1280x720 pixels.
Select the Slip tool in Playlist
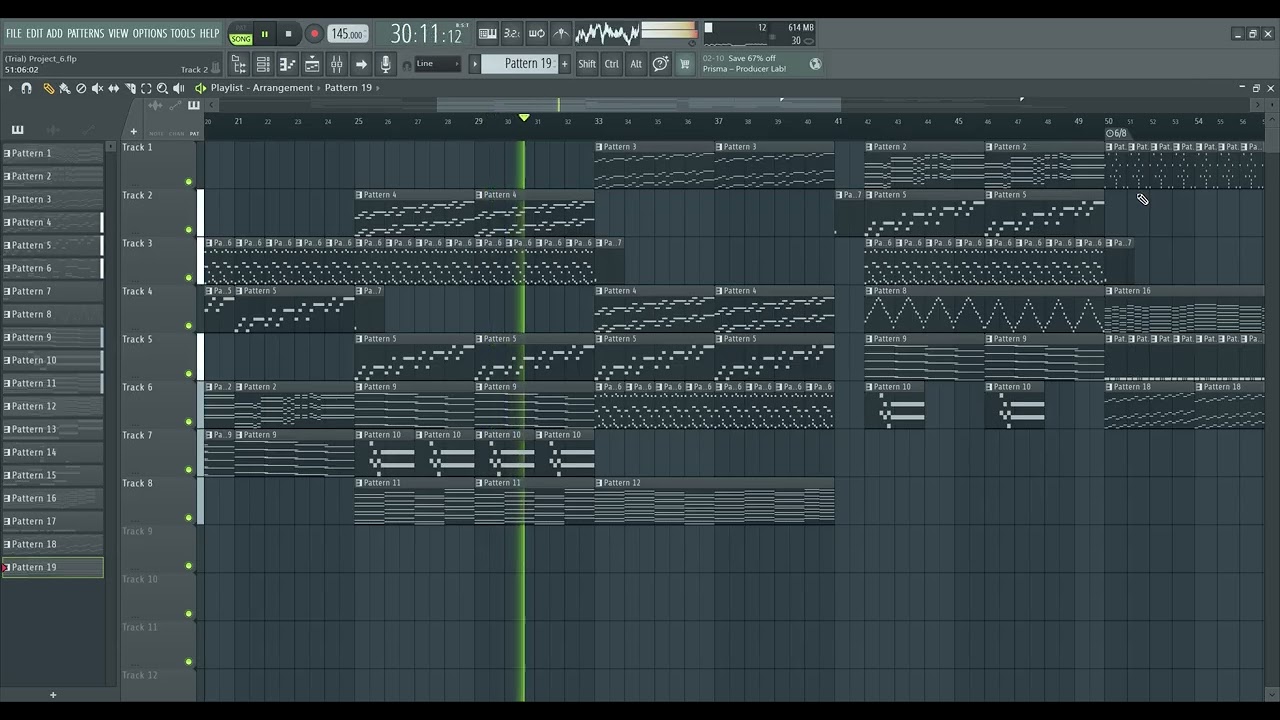(113, 88)
